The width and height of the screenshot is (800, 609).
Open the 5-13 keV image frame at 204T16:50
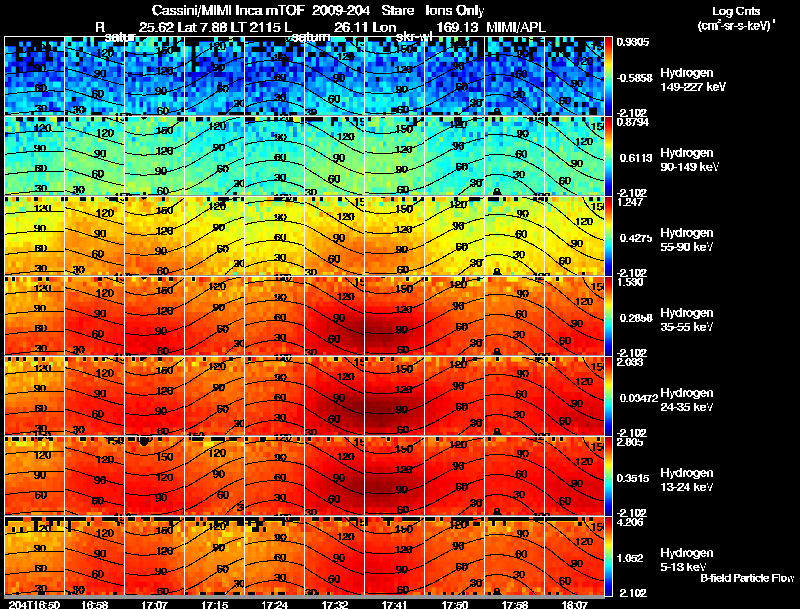tap(34, 556)
